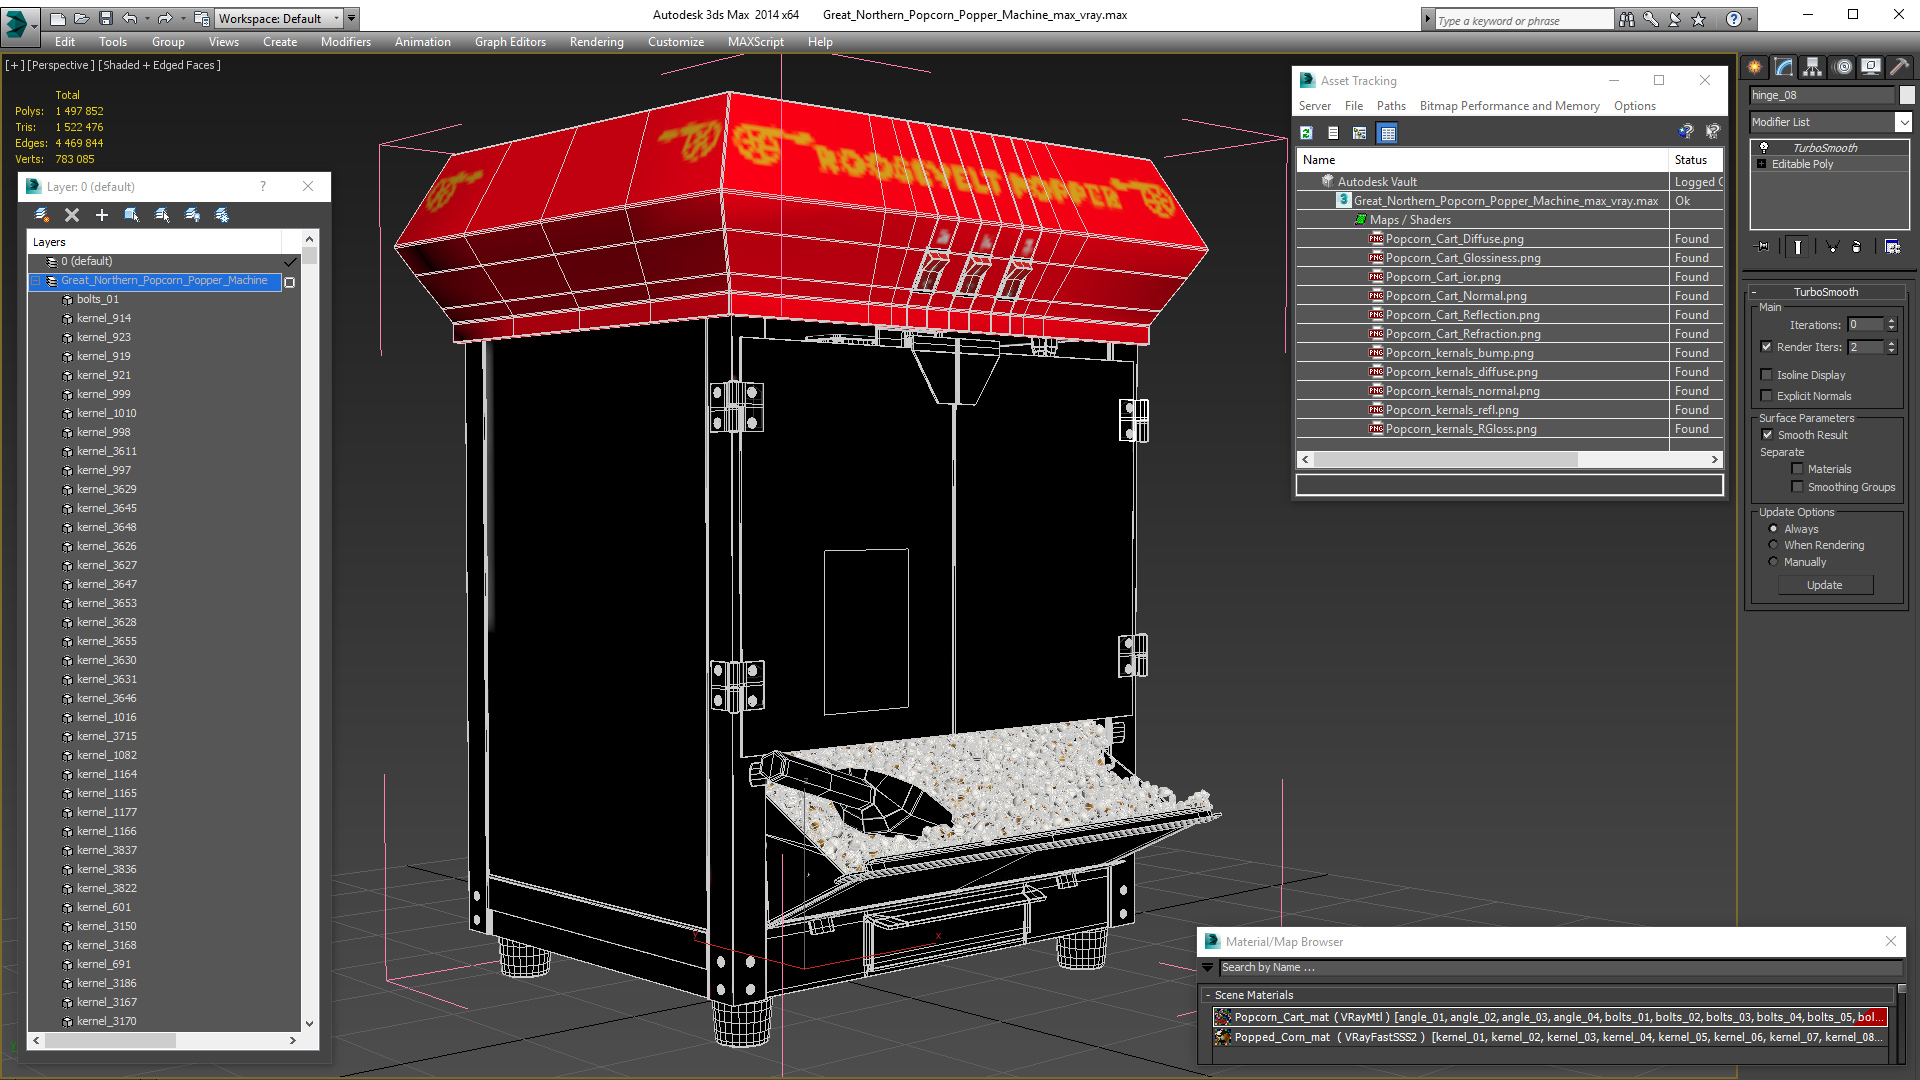Screen dimensions: 1920x1080
Task: Open the MAXScript menu
Action: click(x=756, y=42)
